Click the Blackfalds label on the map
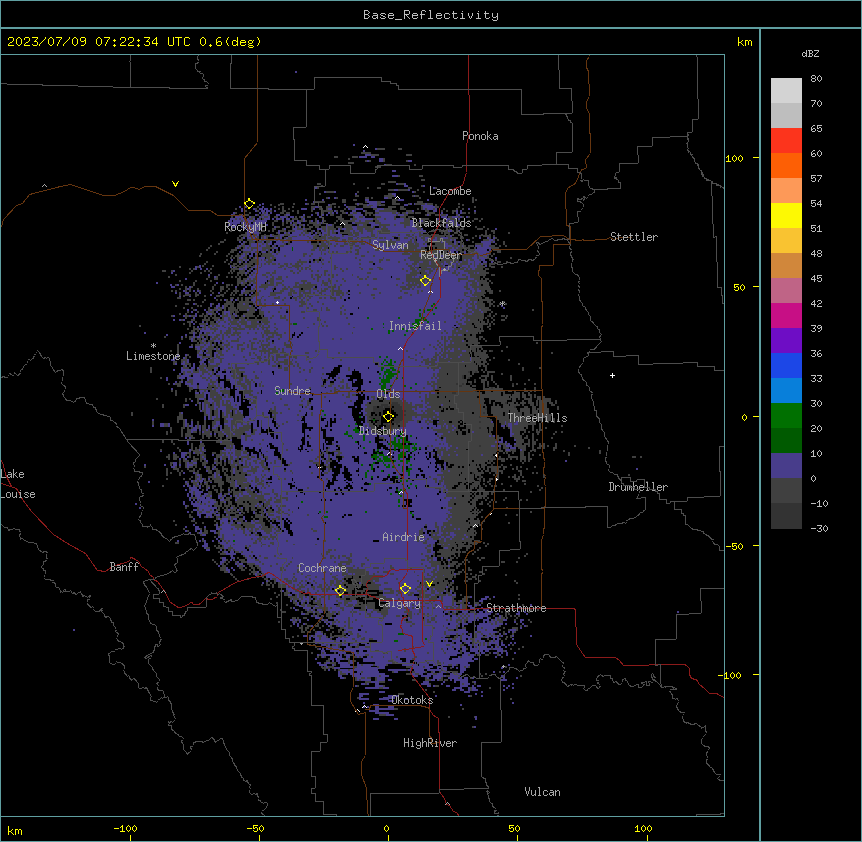 441,223
